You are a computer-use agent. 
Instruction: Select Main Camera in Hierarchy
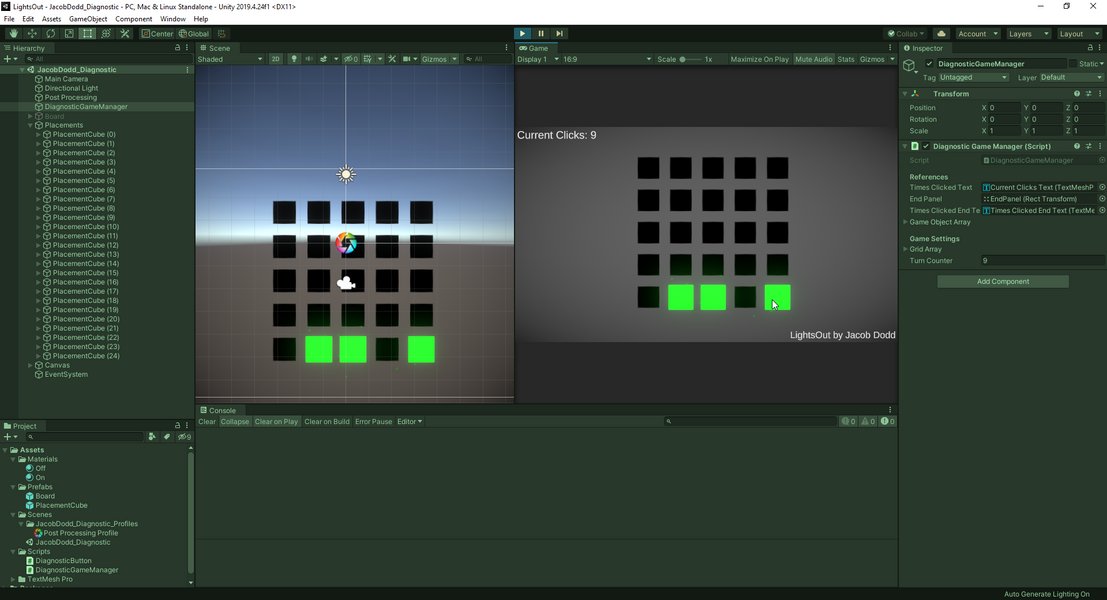click(66, 79)
